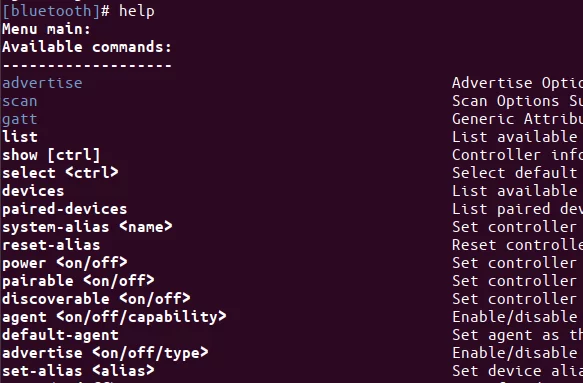583x383 pixels.
Task: Click 'show [ctrl]' command text
Action: click(x=51, y=155)
